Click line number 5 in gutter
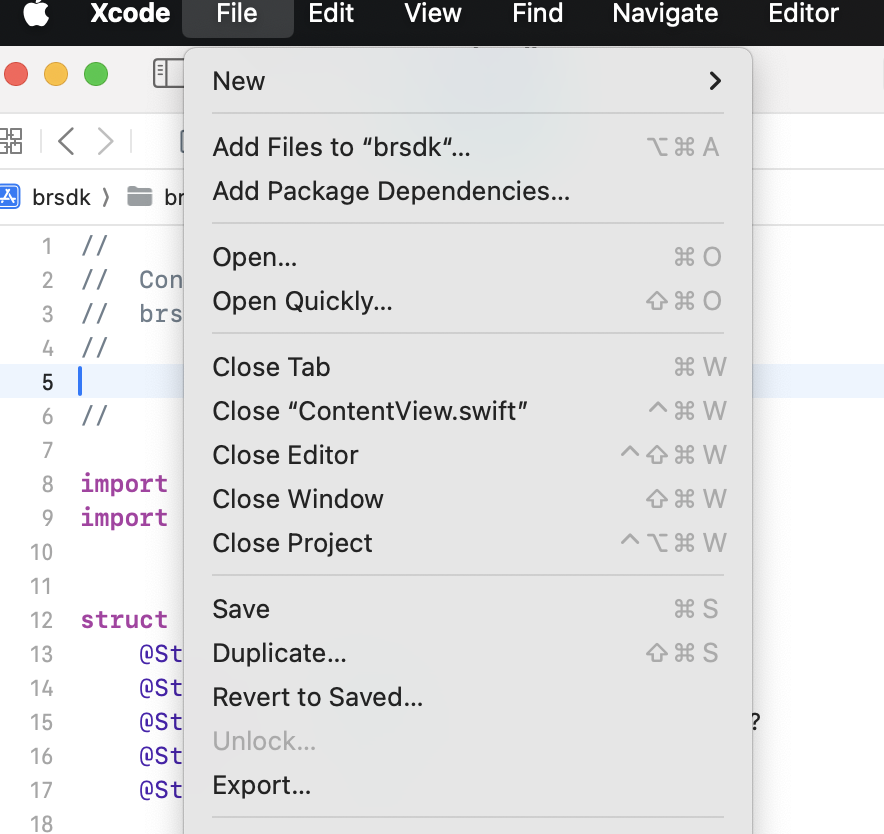Image resolution: width=884 pixels, height=834 pixels. point(47,382)
